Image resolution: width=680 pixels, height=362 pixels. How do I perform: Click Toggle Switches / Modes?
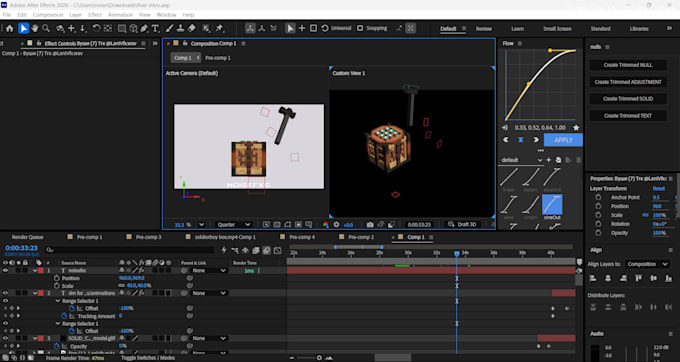coord(148,358)
